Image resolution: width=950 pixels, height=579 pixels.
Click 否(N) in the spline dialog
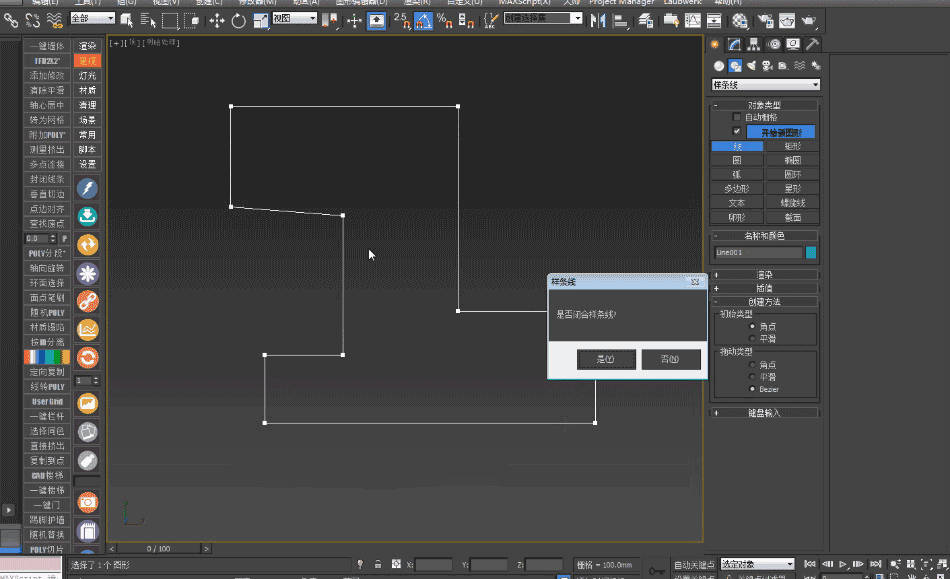point(671,358)
